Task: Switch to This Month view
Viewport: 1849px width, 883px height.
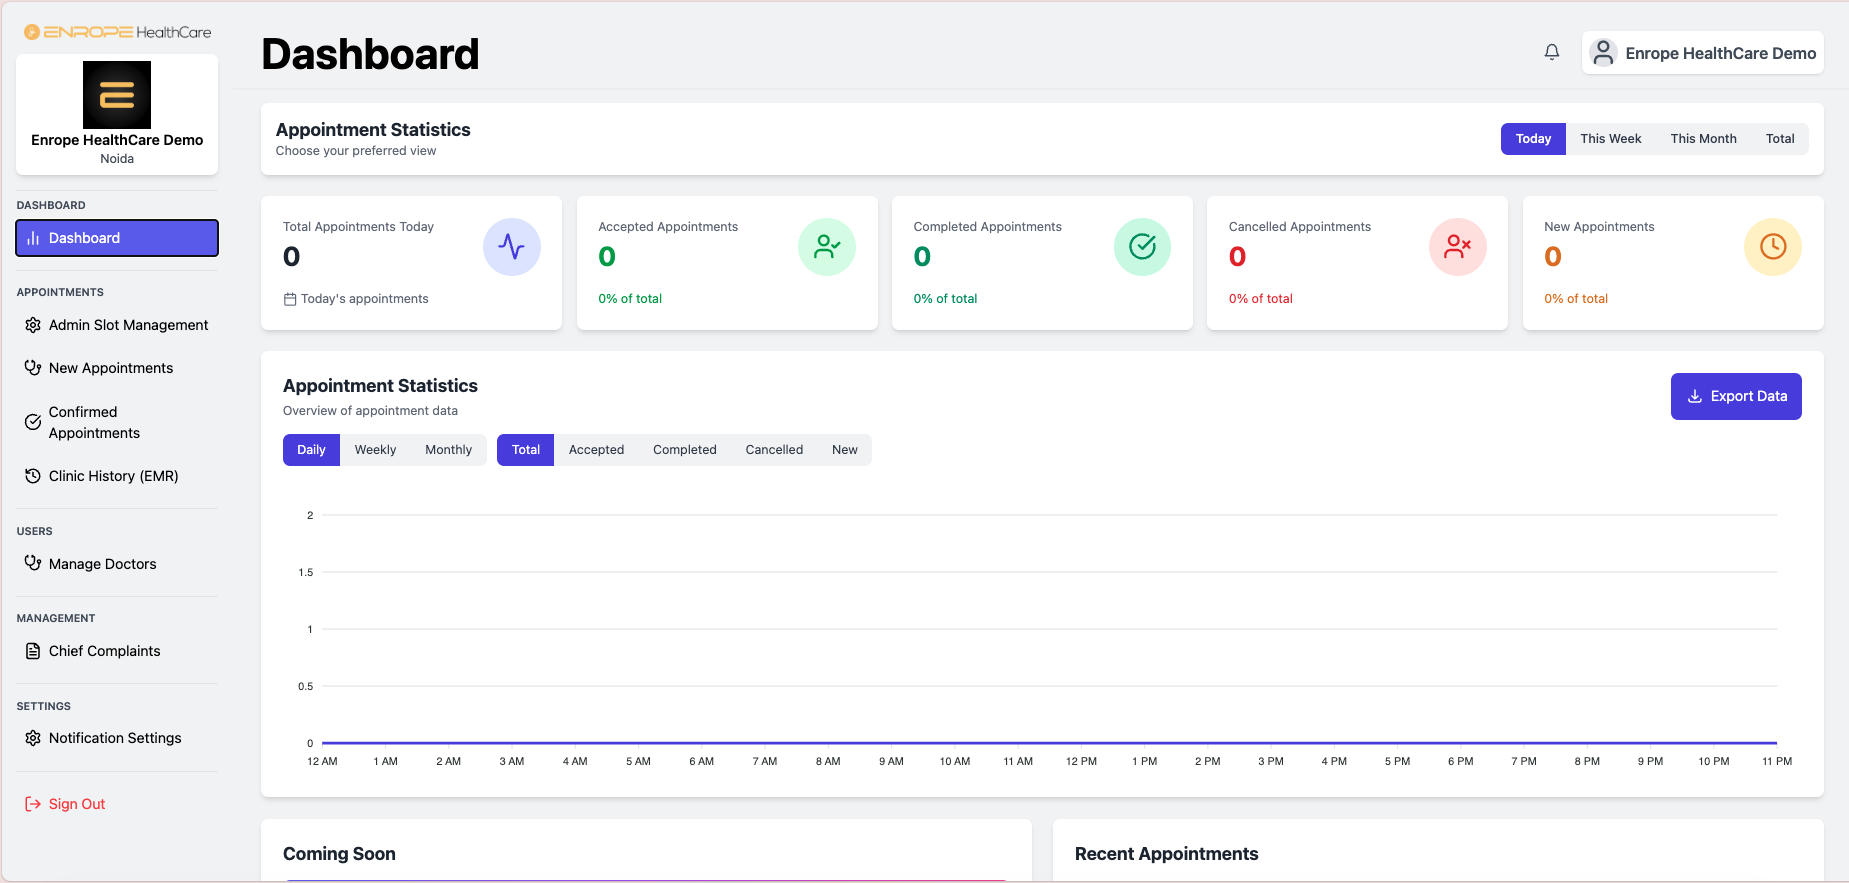Action: pos(1703,139)
